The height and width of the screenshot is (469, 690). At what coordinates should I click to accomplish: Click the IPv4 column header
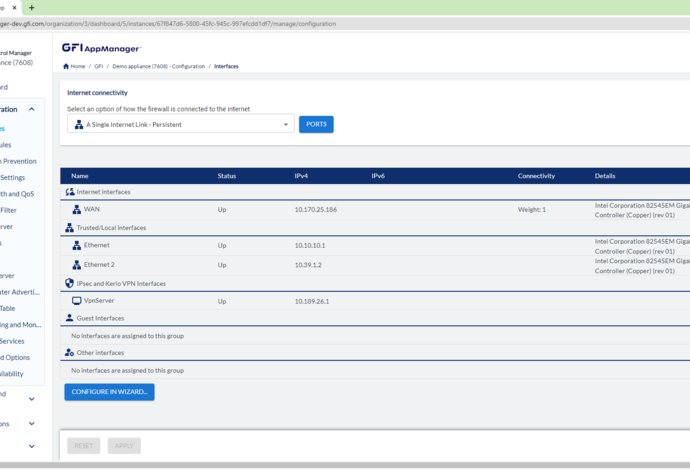click(x=301, y=176)
